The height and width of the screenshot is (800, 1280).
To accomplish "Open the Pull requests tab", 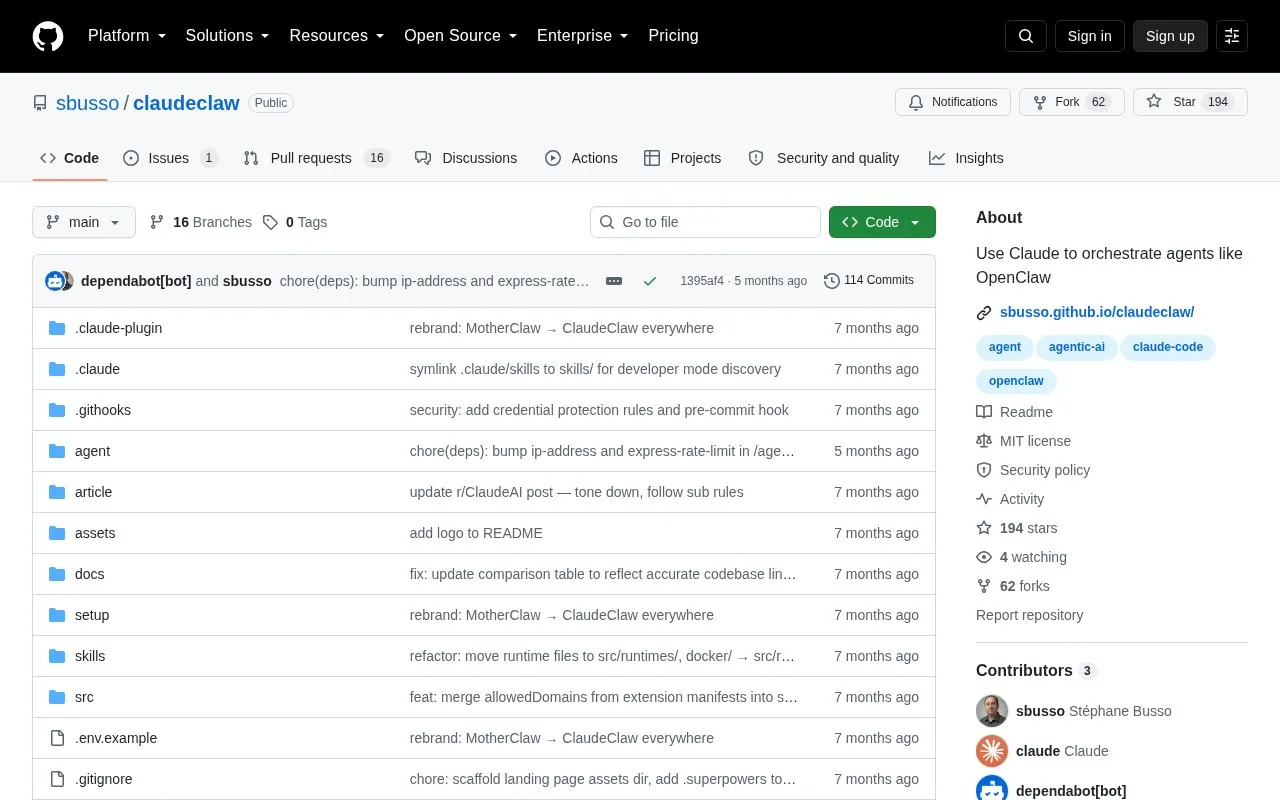I will [316, 158].
